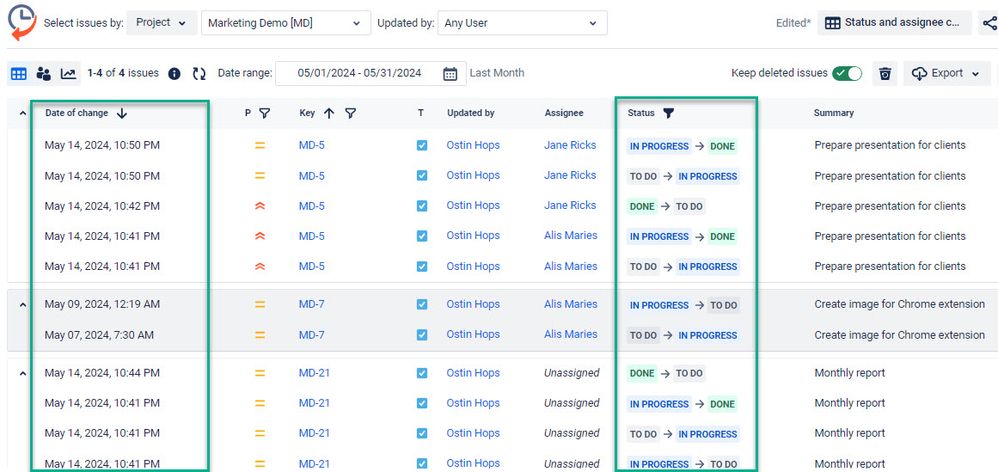Open the Project selection type dropdown

pos(162,23)
